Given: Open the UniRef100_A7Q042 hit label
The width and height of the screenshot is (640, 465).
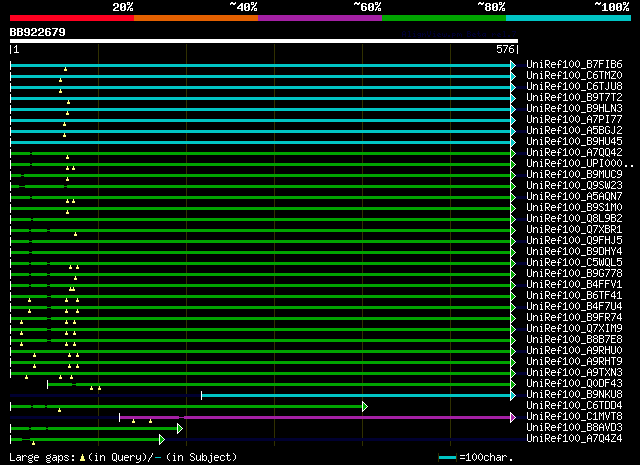Looking at the screenshot, I should 574,153.
